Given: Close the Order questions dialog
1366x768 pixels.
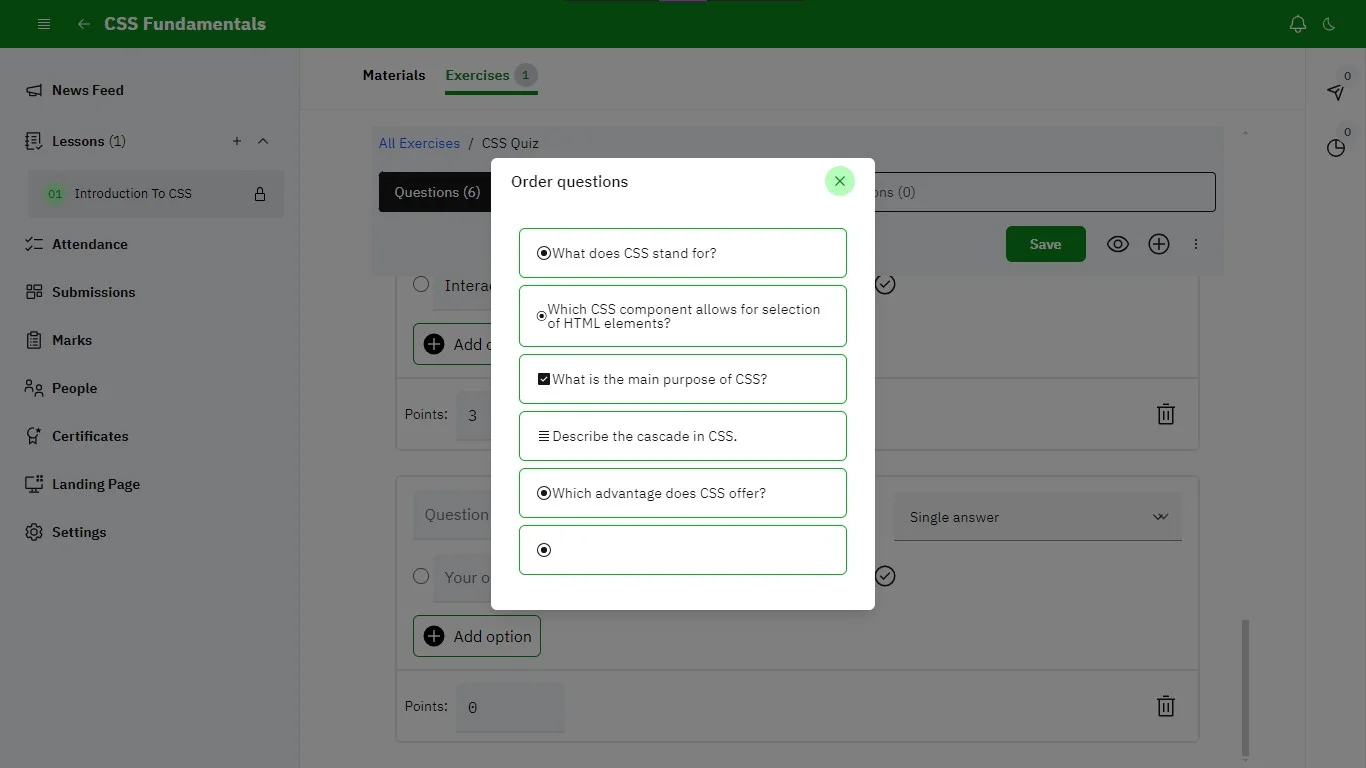Looking at the screenshot, I should tap(840, 181).
